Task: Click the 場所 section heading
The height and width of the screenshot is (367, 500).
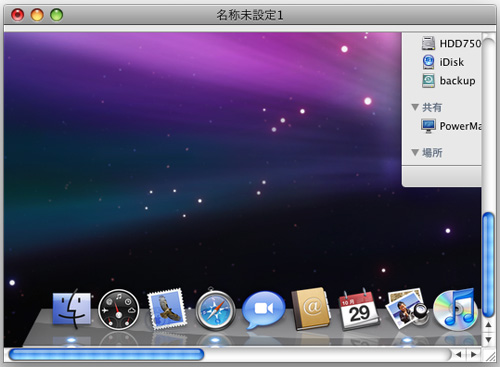Action: click(x=432, y=153)
